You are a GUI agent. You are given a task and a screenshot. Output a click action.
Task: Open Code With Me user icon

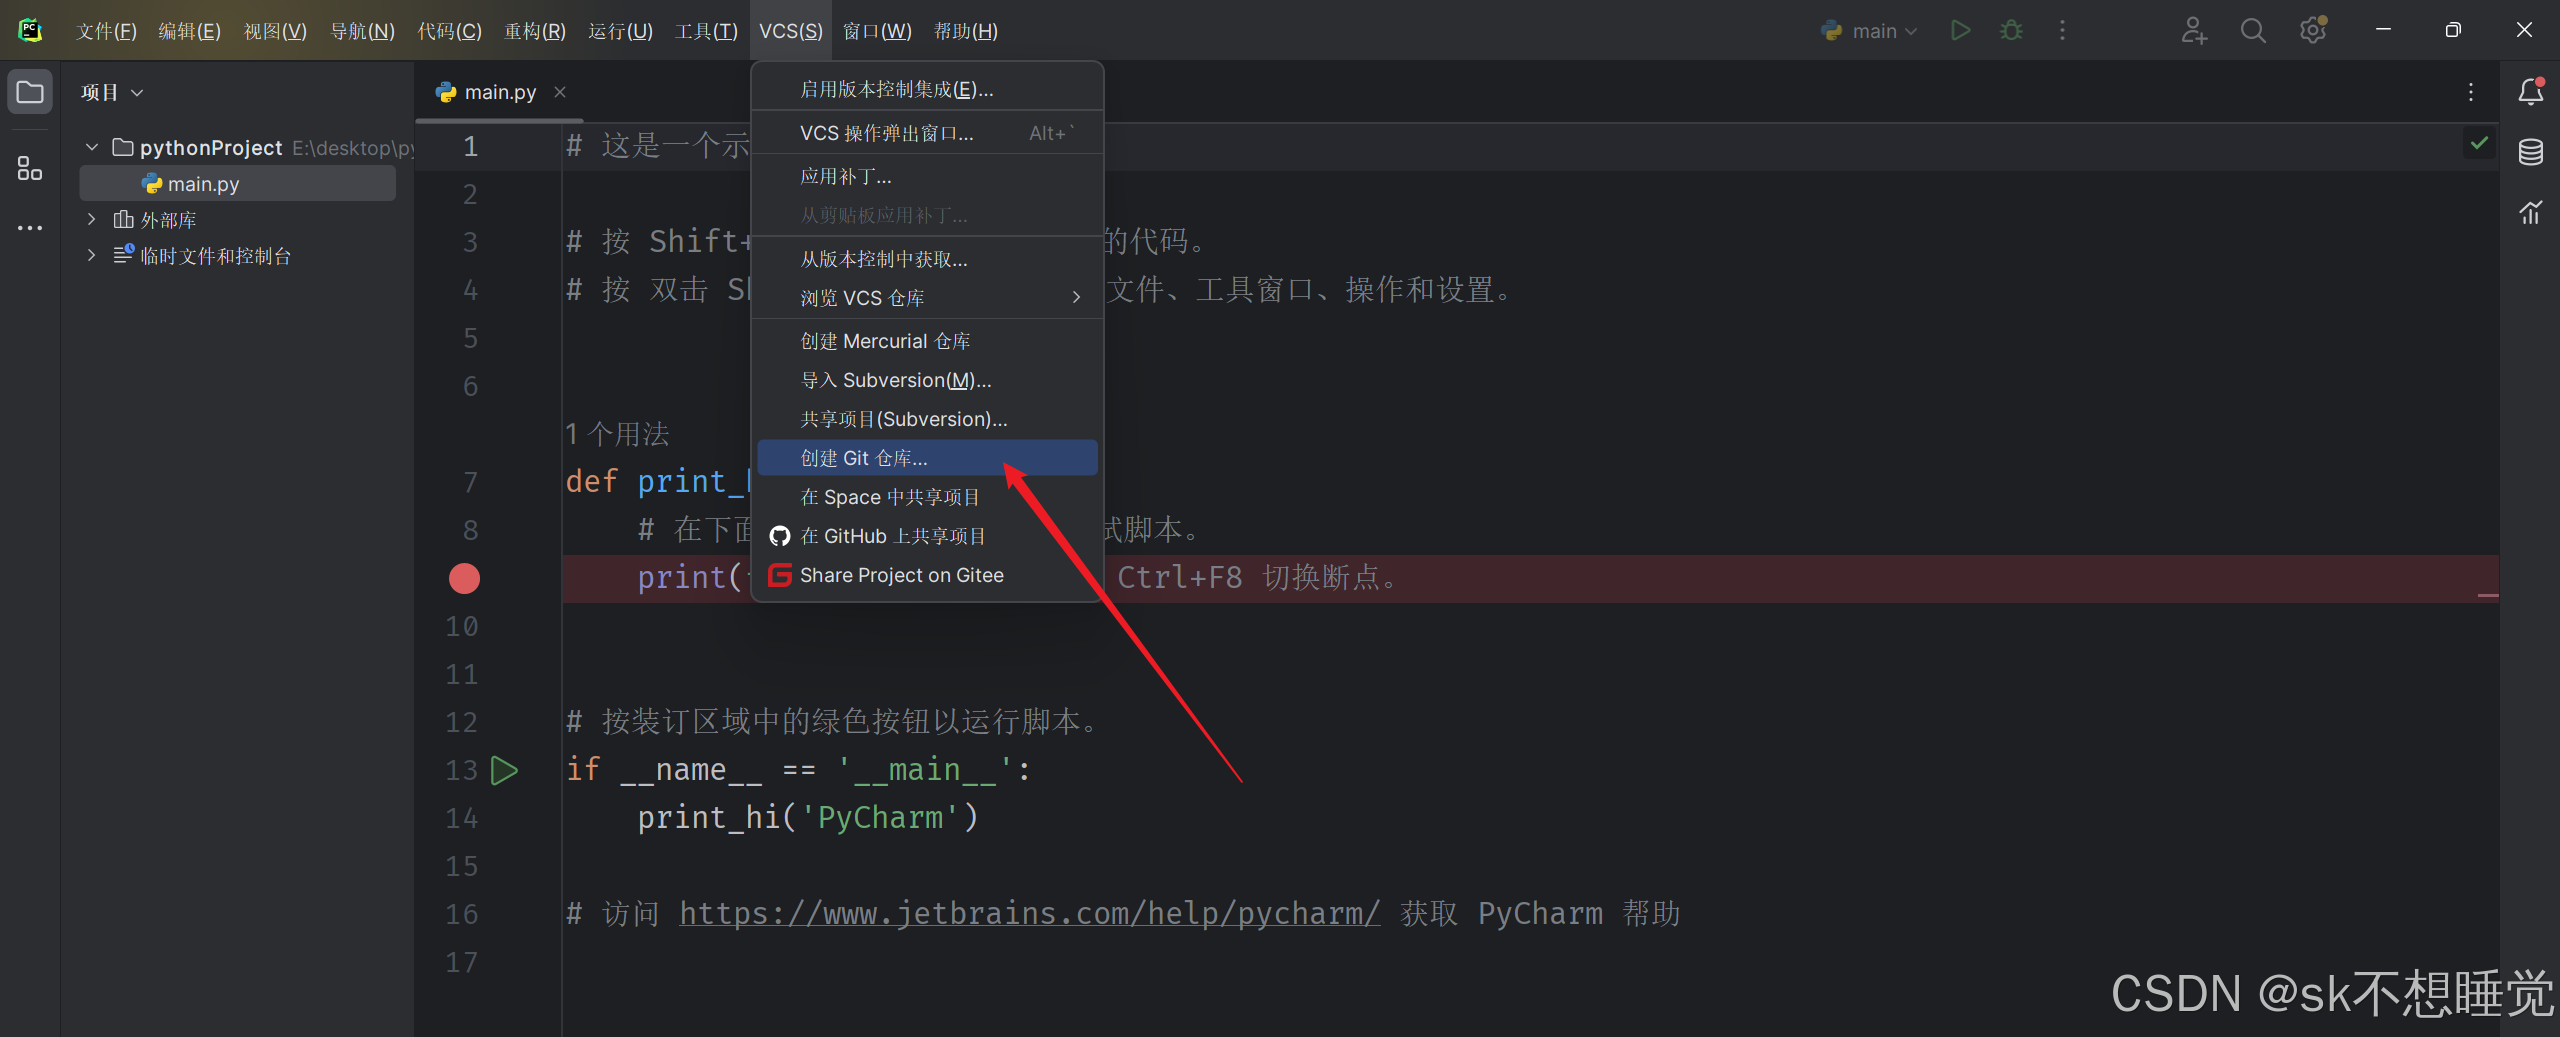click(x=2194, y=31)
